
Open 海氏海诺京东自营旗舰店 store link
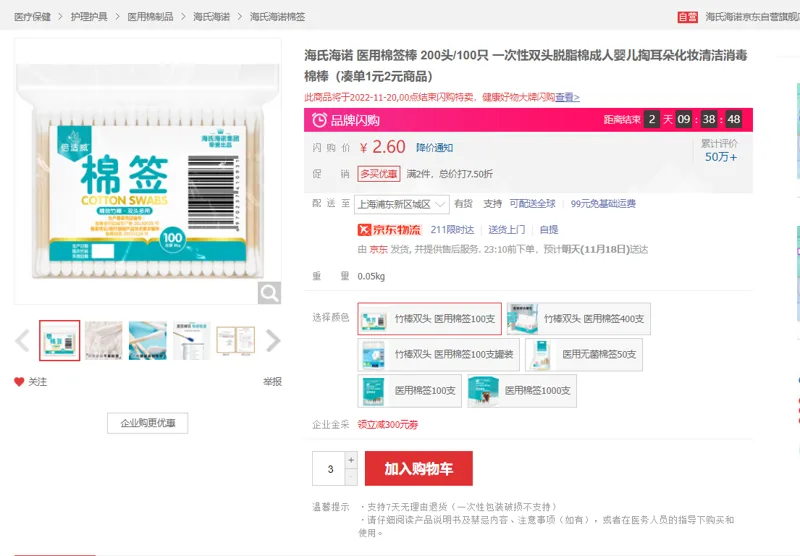(753, 17)
